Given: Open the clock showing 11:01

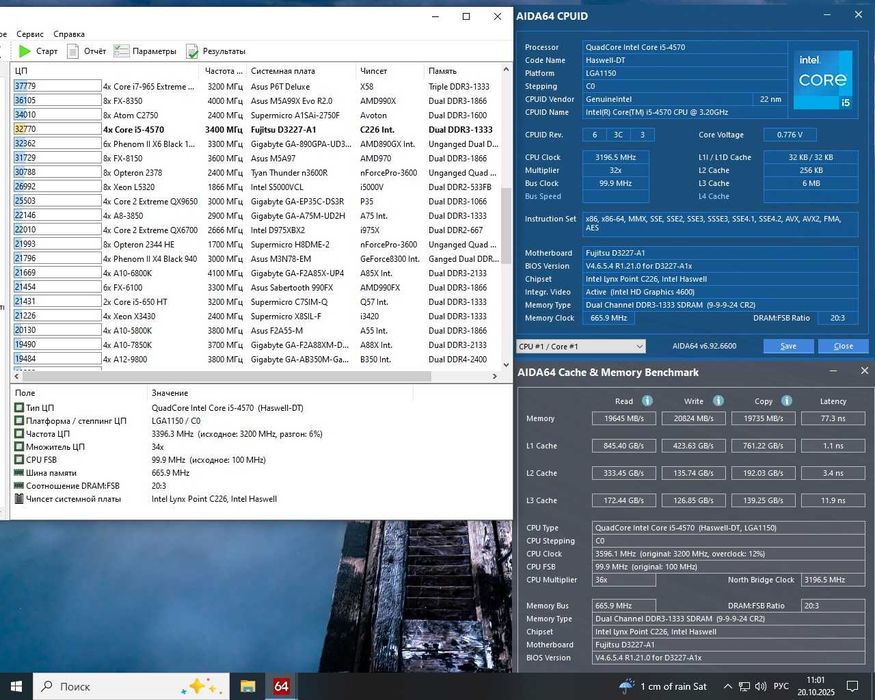Looking at the screenshot, I should coord(816,686).
